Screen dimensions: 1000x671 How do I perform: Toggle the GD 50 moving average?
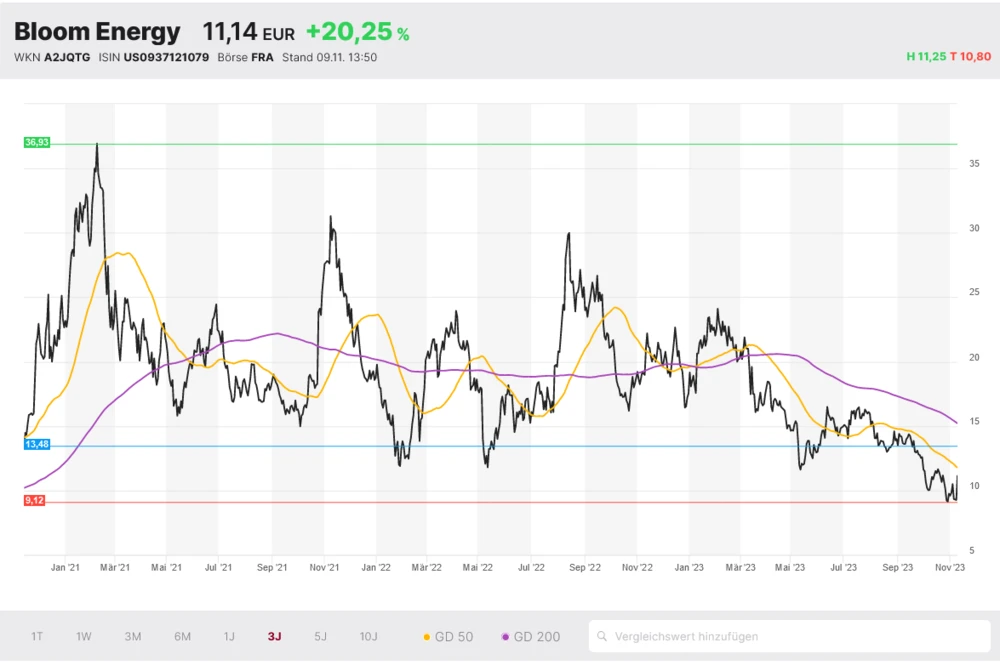pos(449,636)
